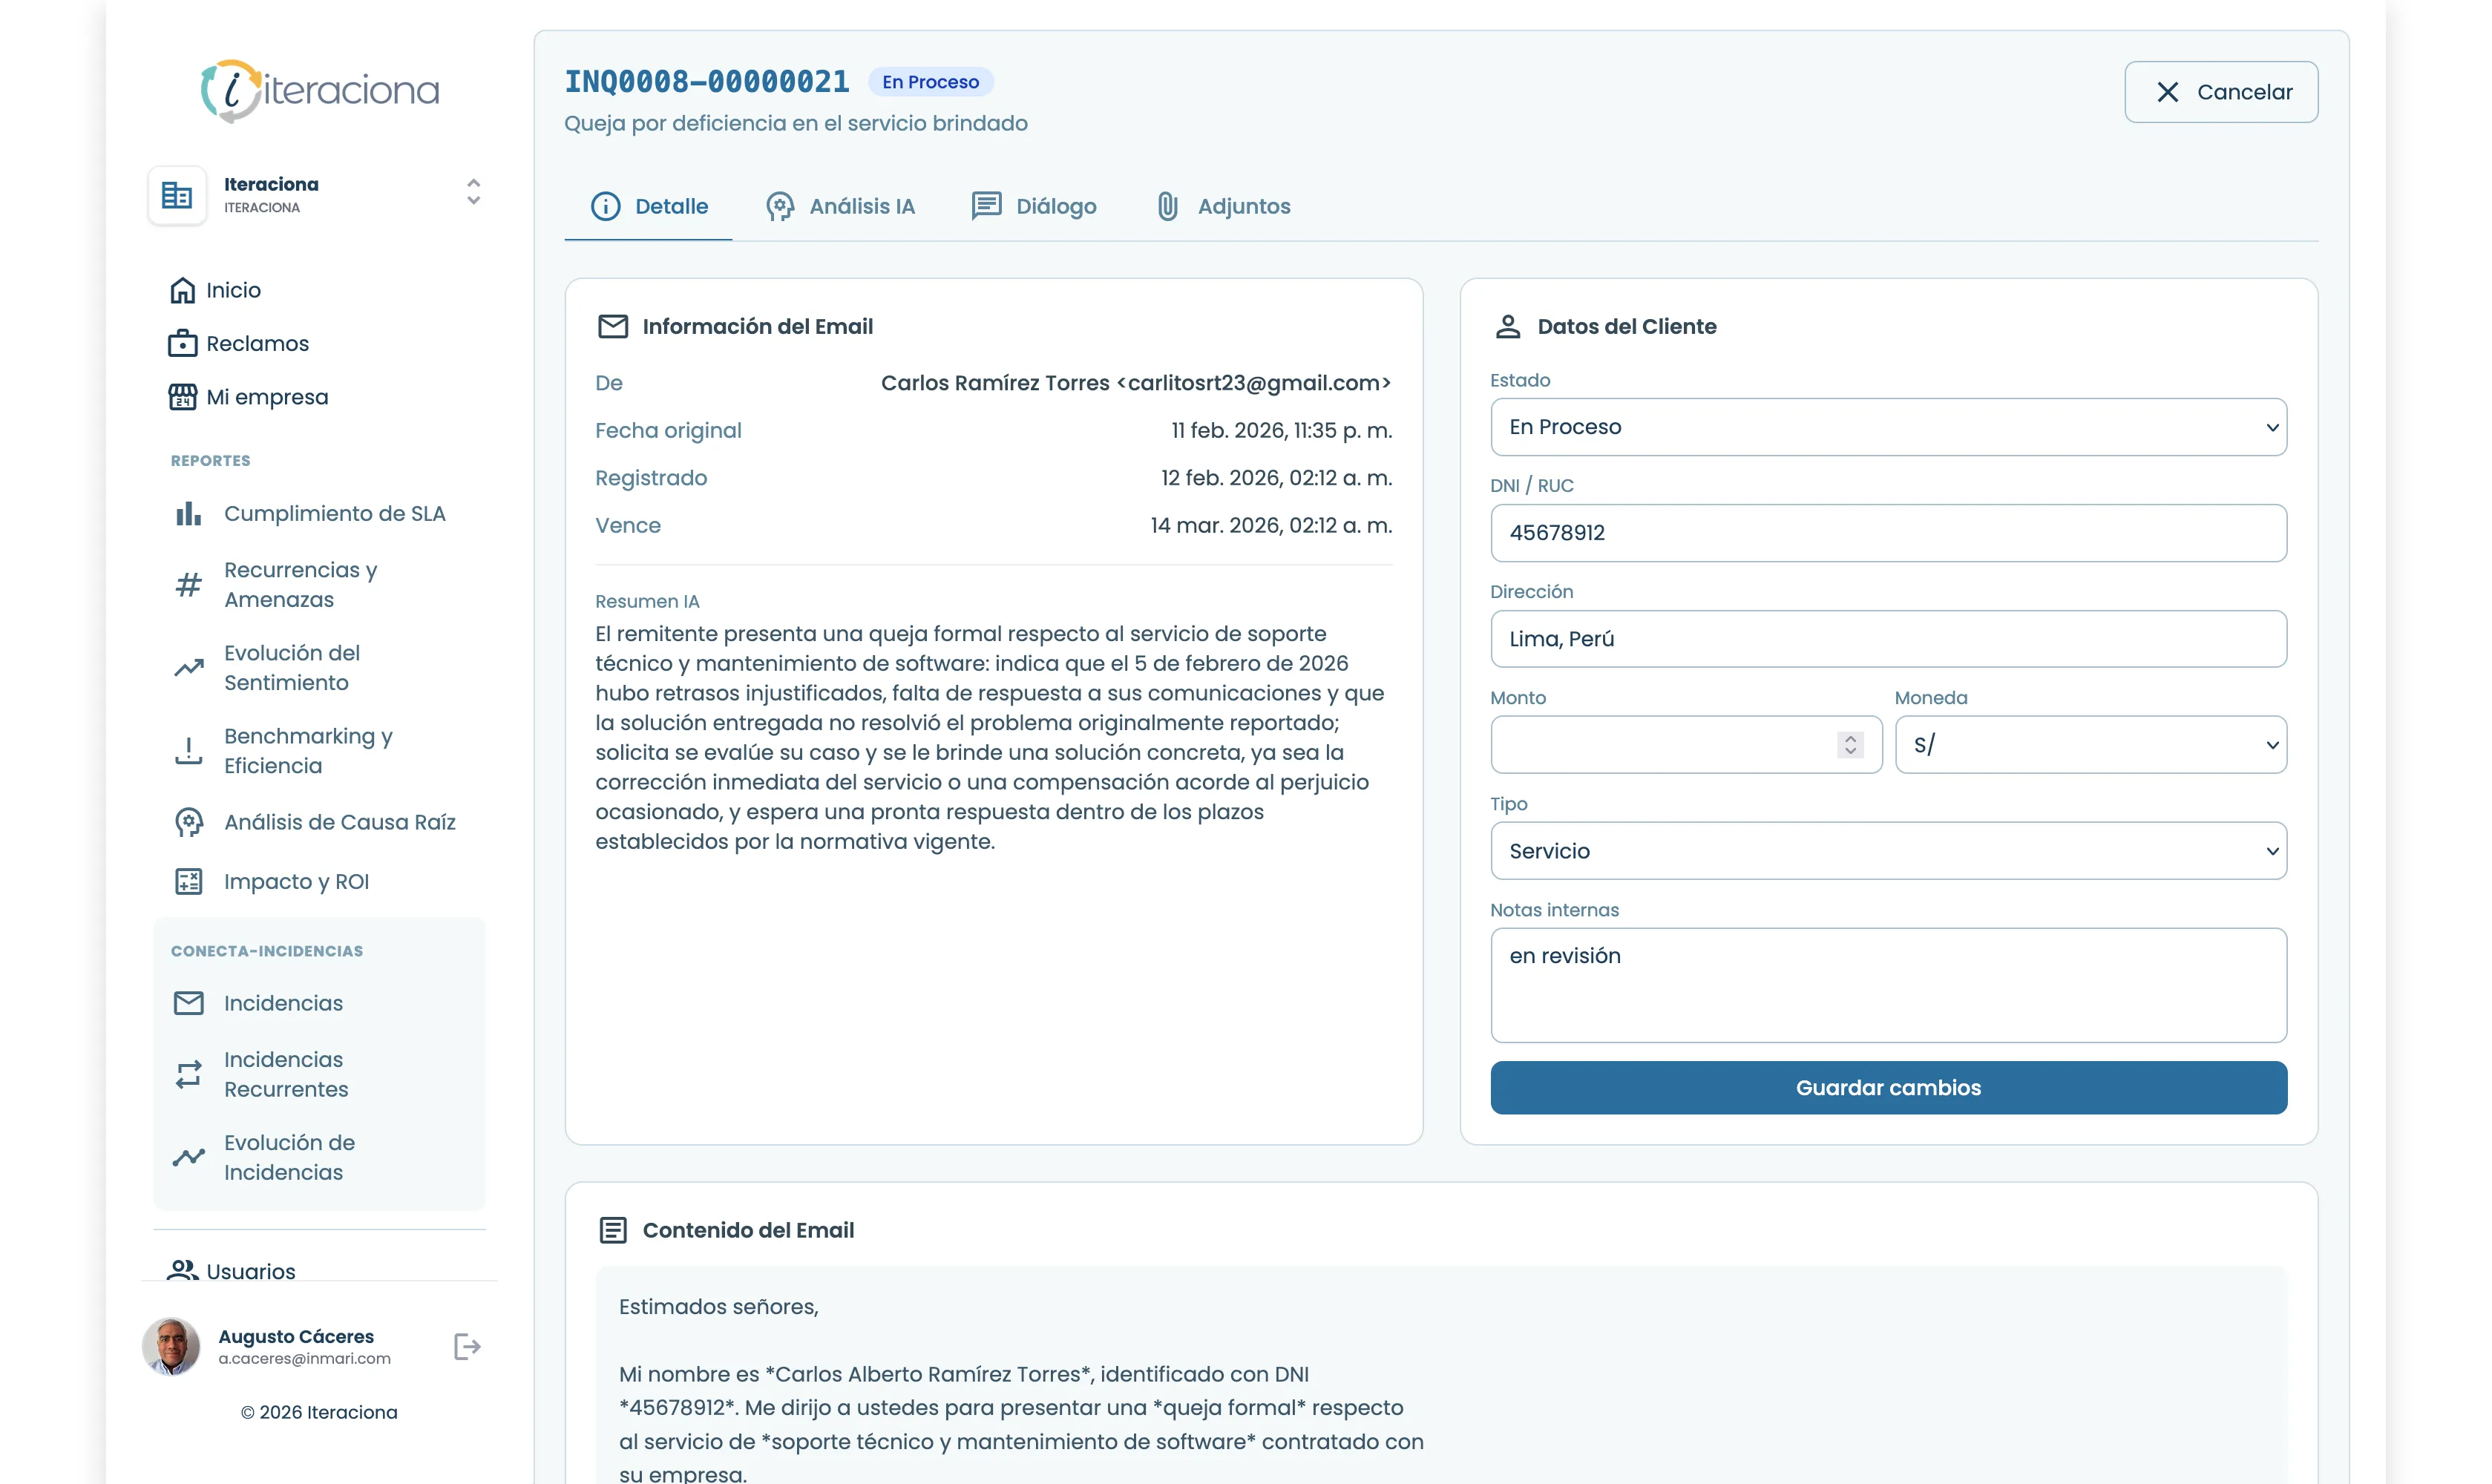Click the Mi empresa store icon

(182, 397)
